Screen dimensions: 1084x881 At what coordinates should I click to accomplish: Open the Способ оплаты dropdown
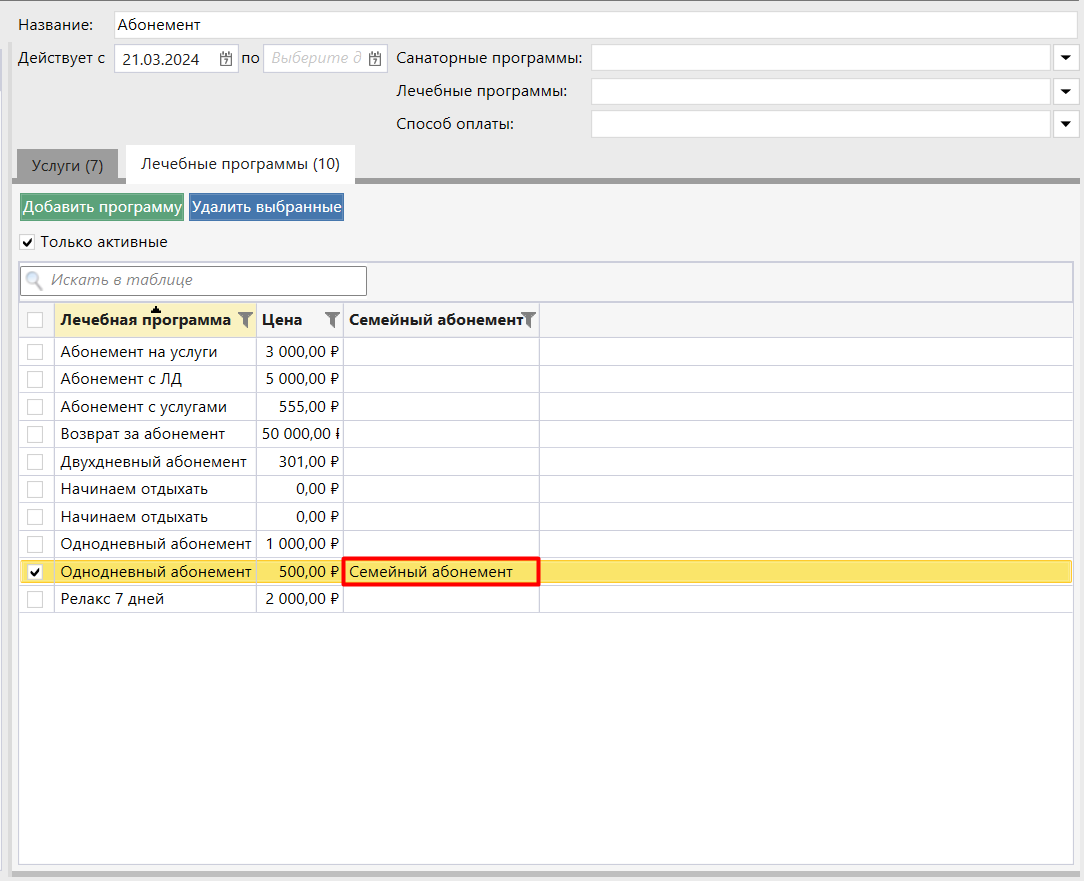[x=1066, y=125]
